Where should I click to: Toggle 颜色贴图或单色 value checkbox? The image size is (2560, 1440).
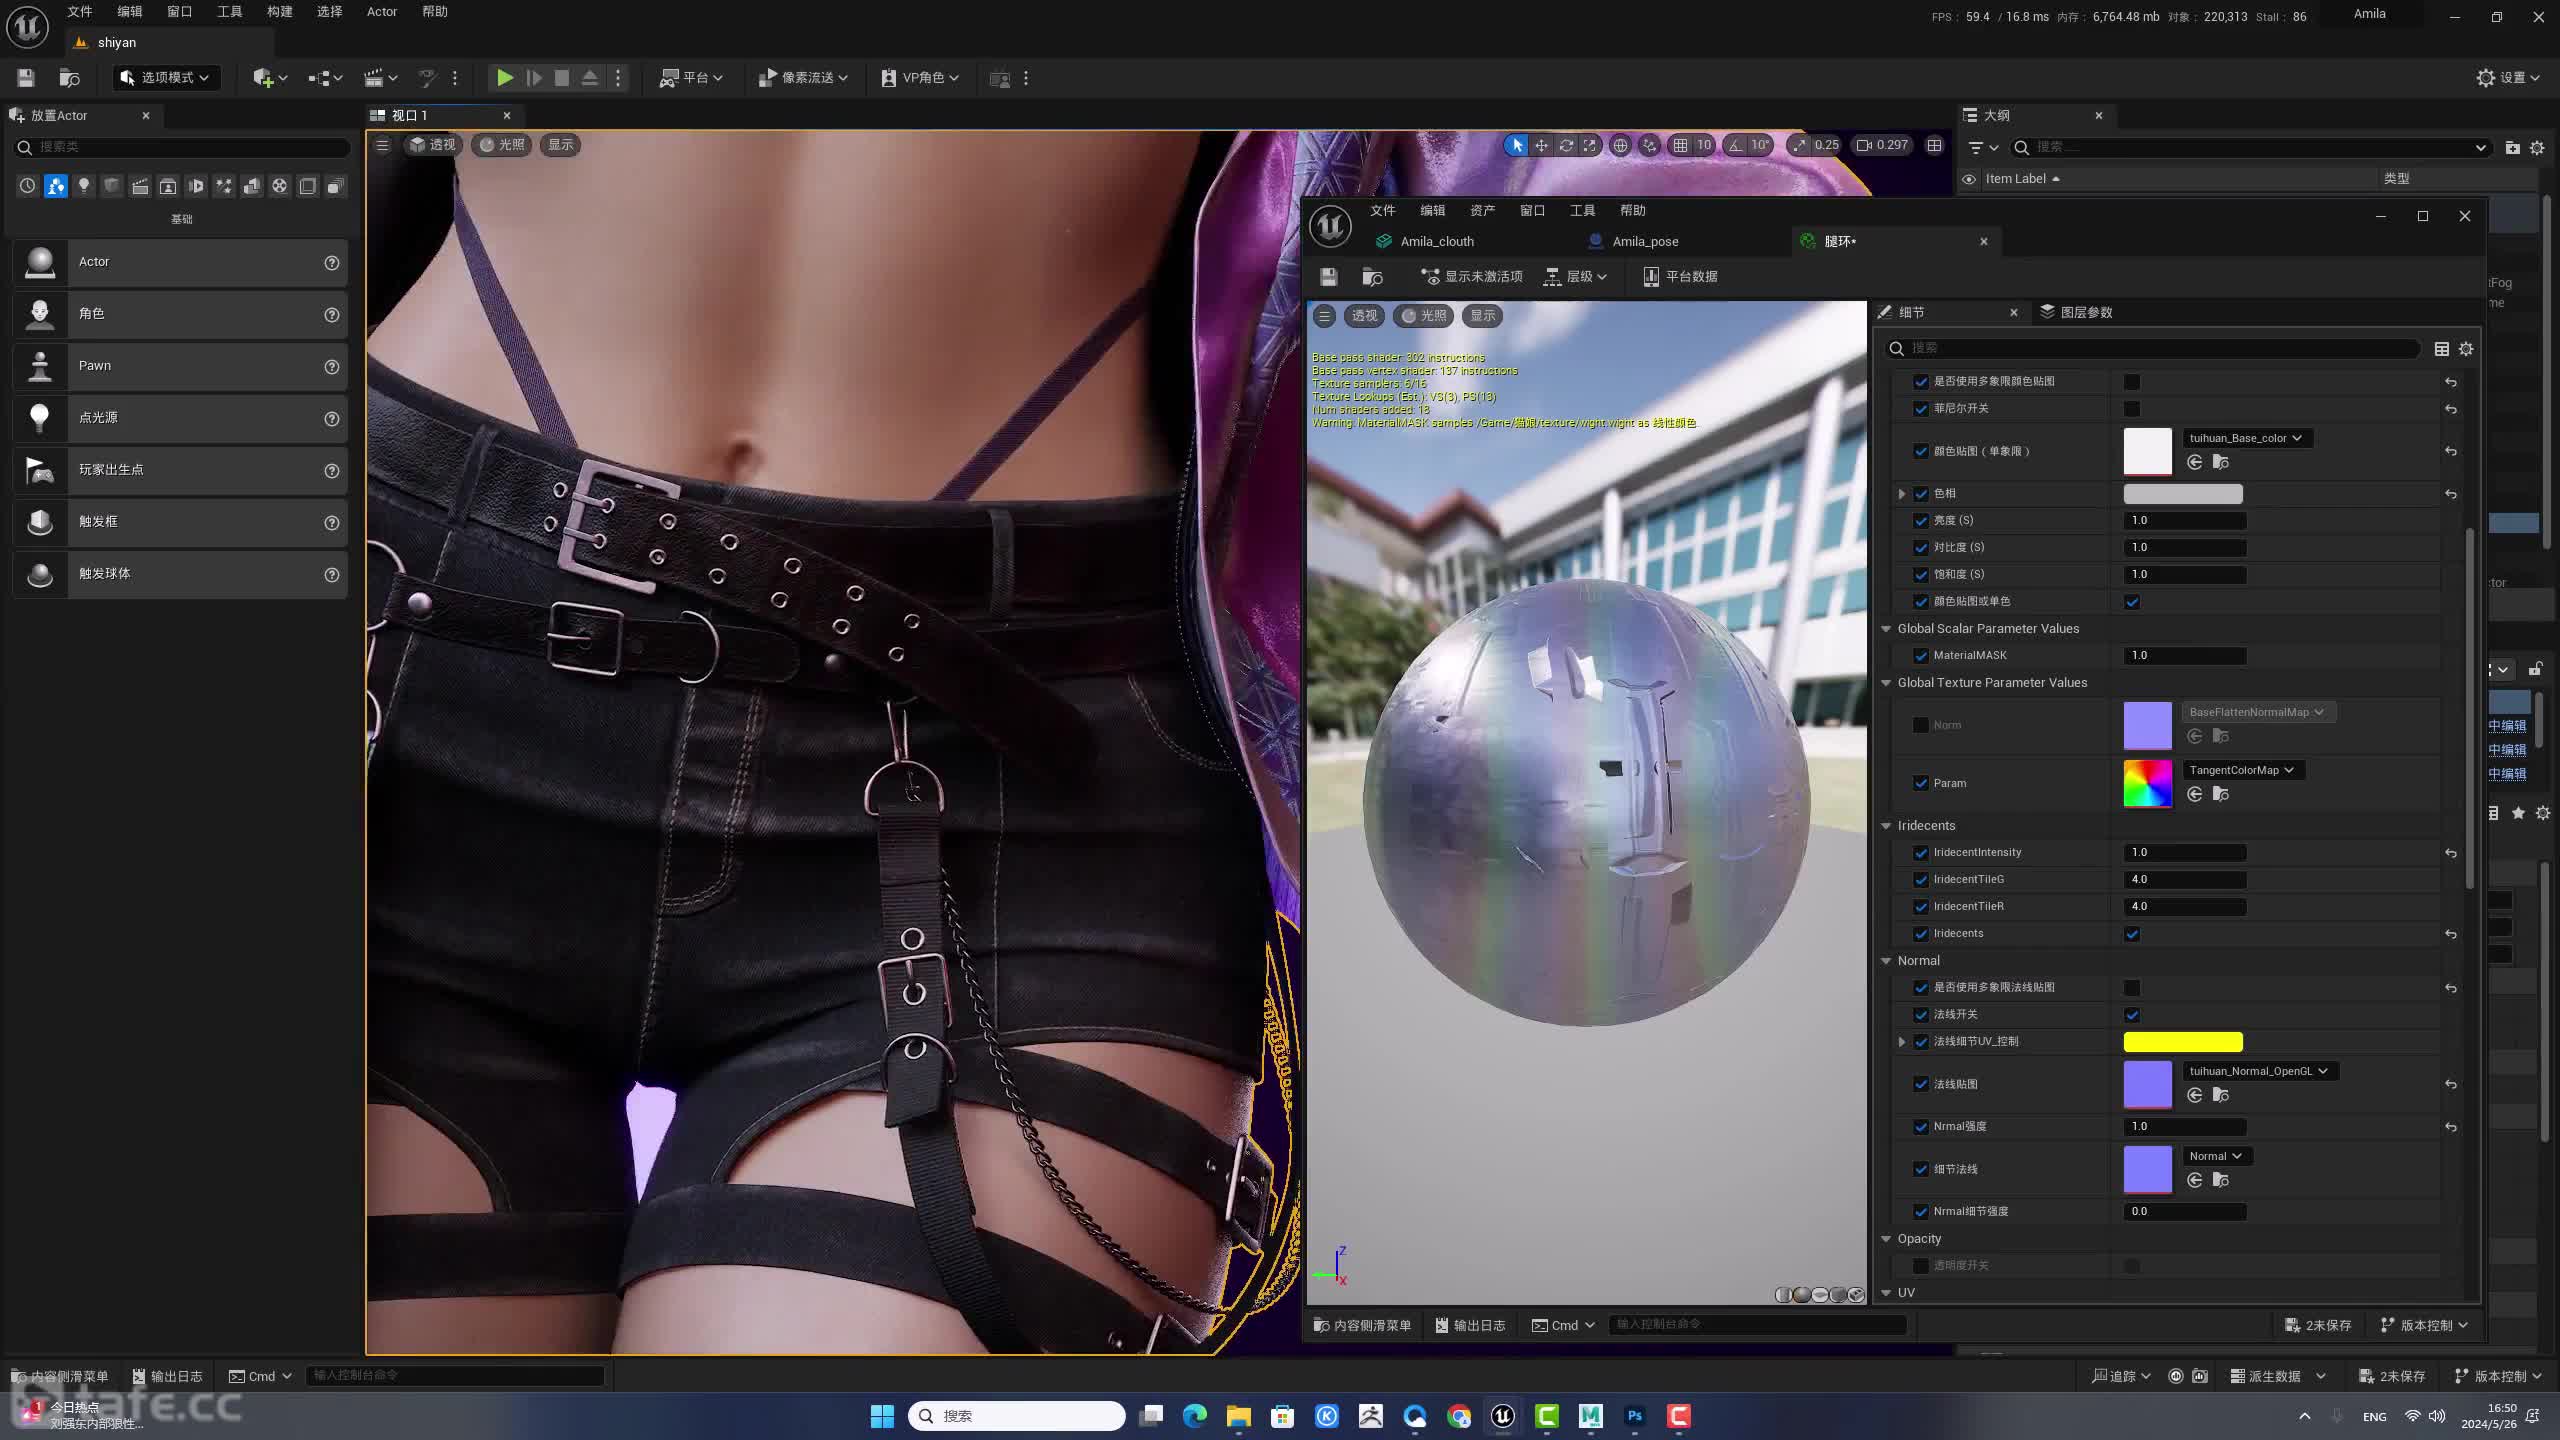2132,602
